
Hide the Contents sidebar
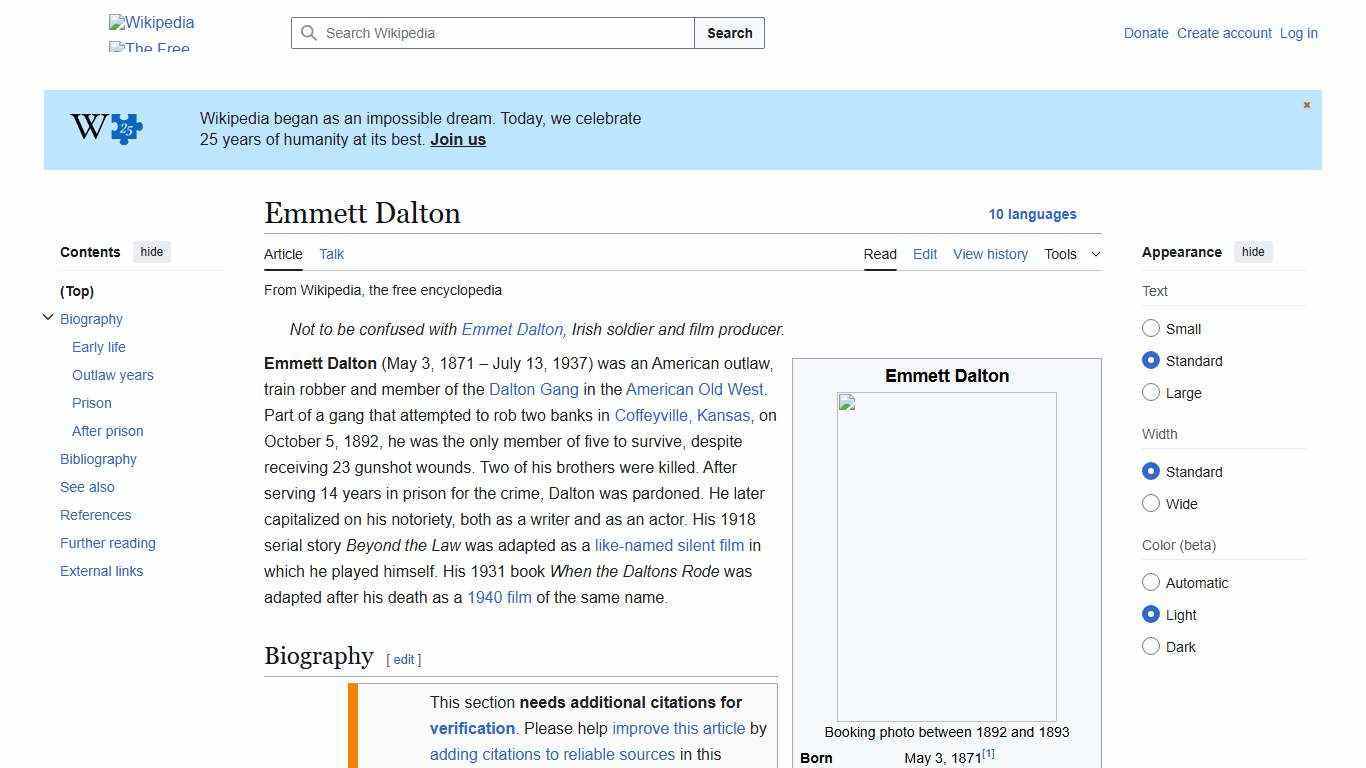[151, 251]
